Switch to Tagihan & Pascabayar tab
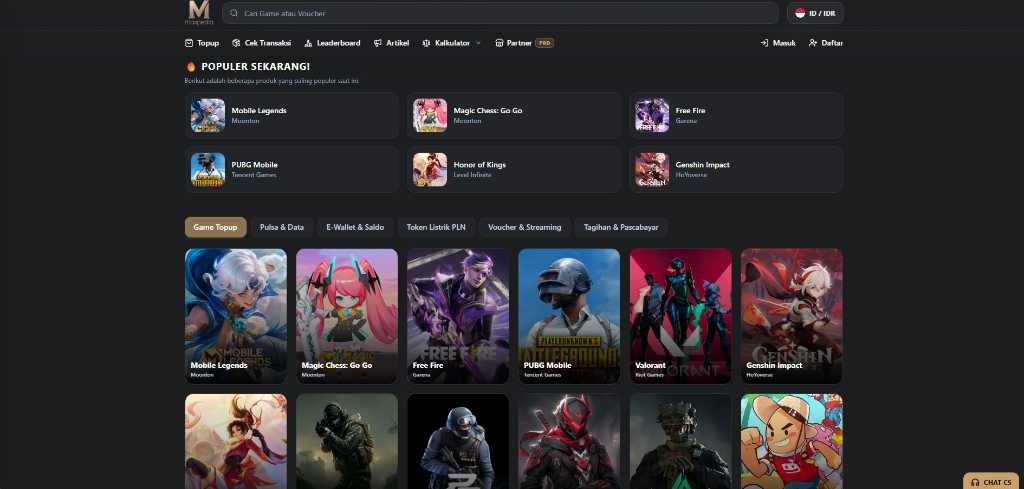This screenshot has width=1024, height=489. tap(621, 227)
